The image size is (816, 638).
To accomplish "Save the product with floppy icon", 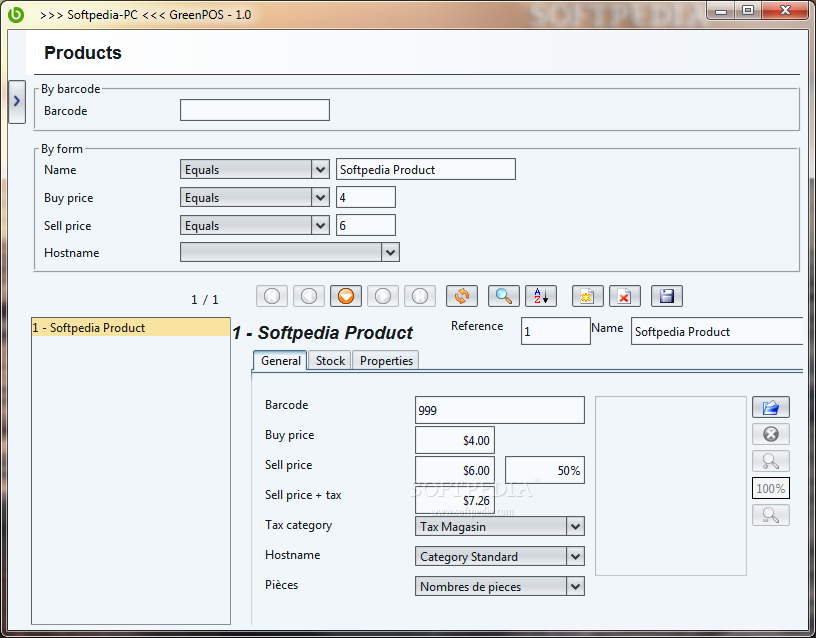I will [x=667, y=296].
